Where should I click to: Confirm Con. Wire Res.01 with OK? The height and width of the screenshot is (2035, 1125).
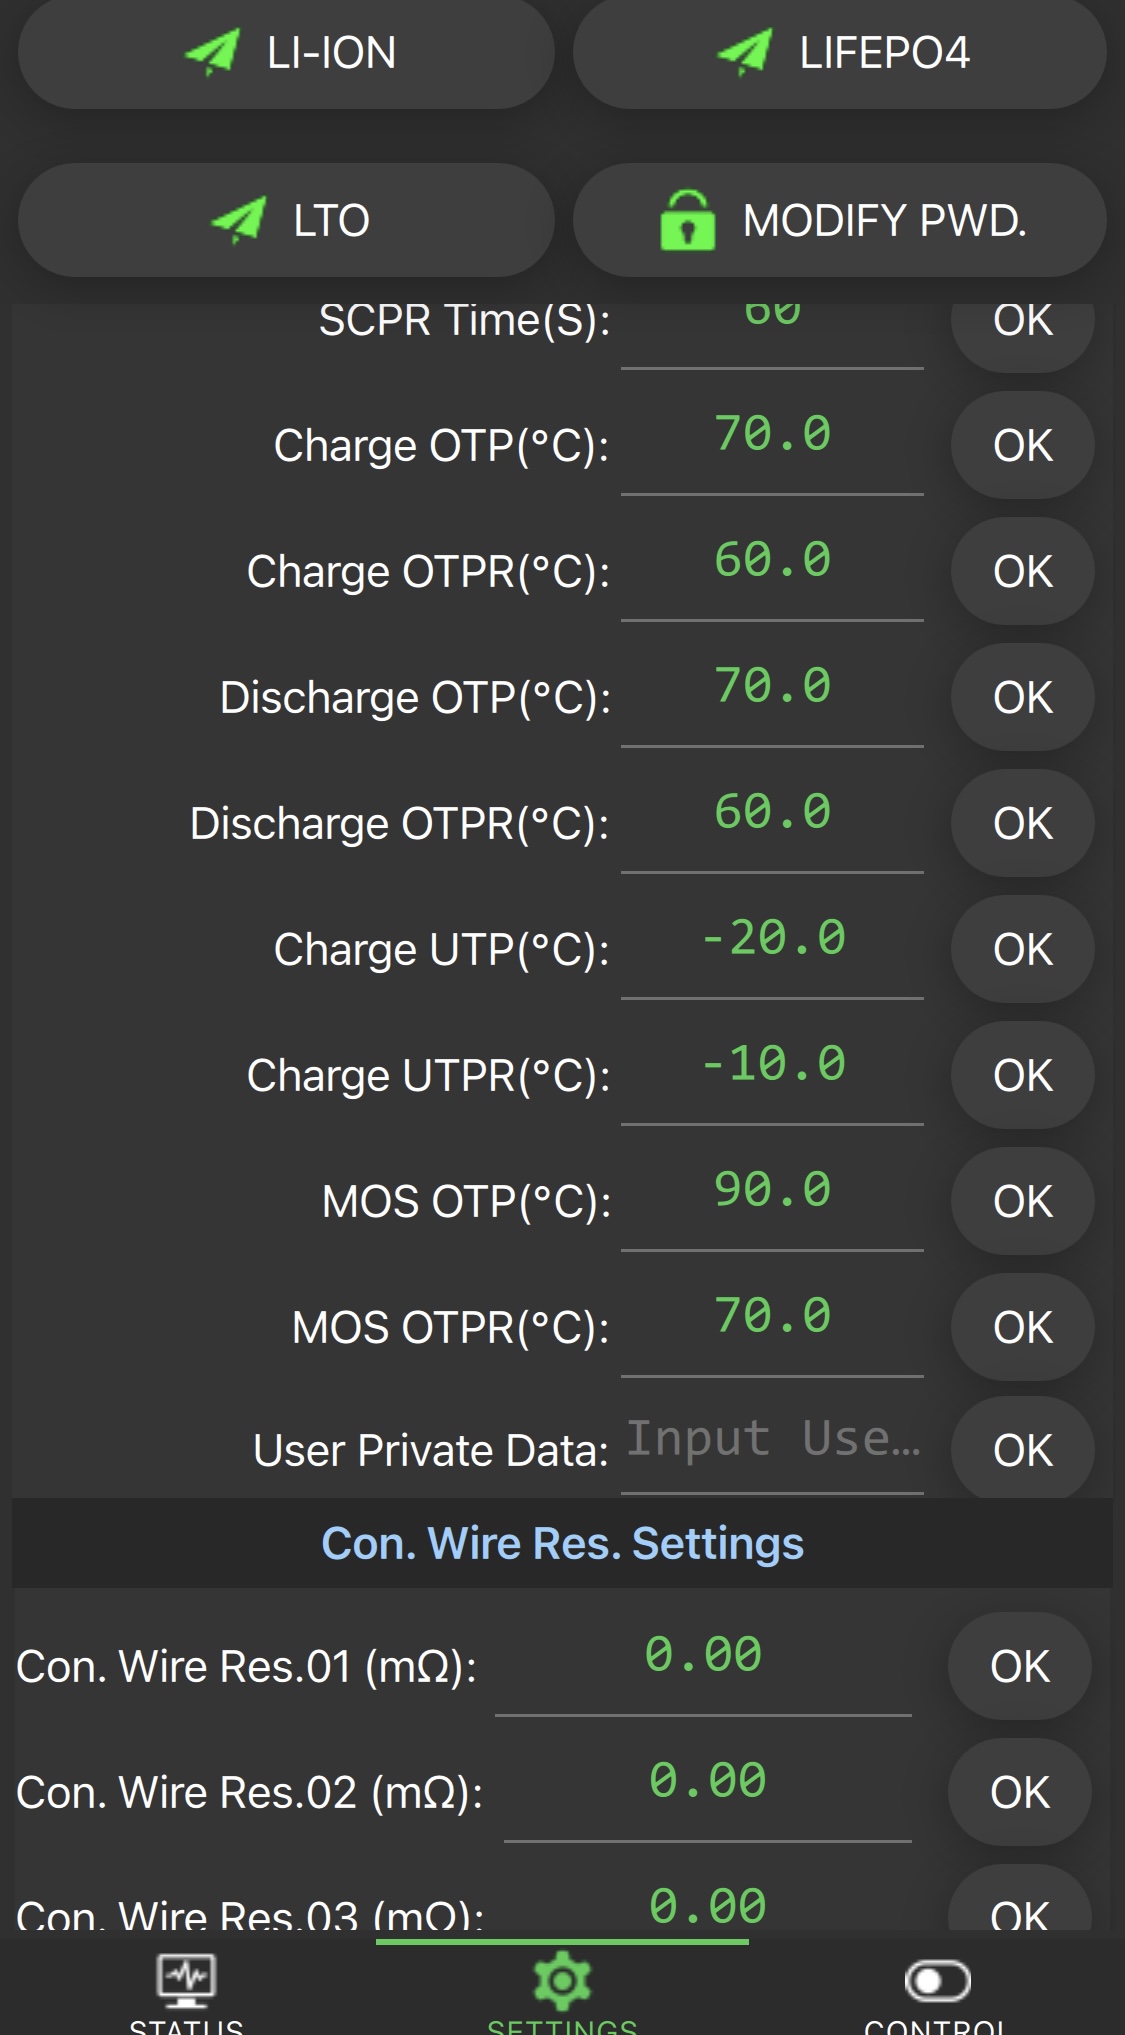(x=1019, y=1667)
